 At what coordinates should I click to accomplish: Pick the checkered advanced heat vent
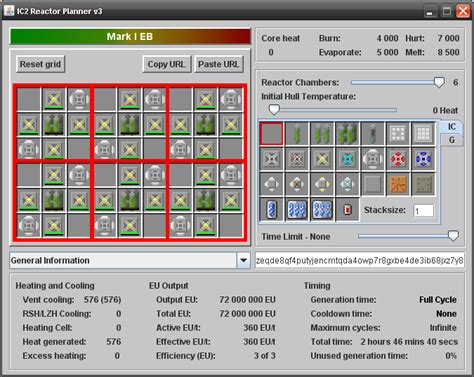[x=297, y=159]
